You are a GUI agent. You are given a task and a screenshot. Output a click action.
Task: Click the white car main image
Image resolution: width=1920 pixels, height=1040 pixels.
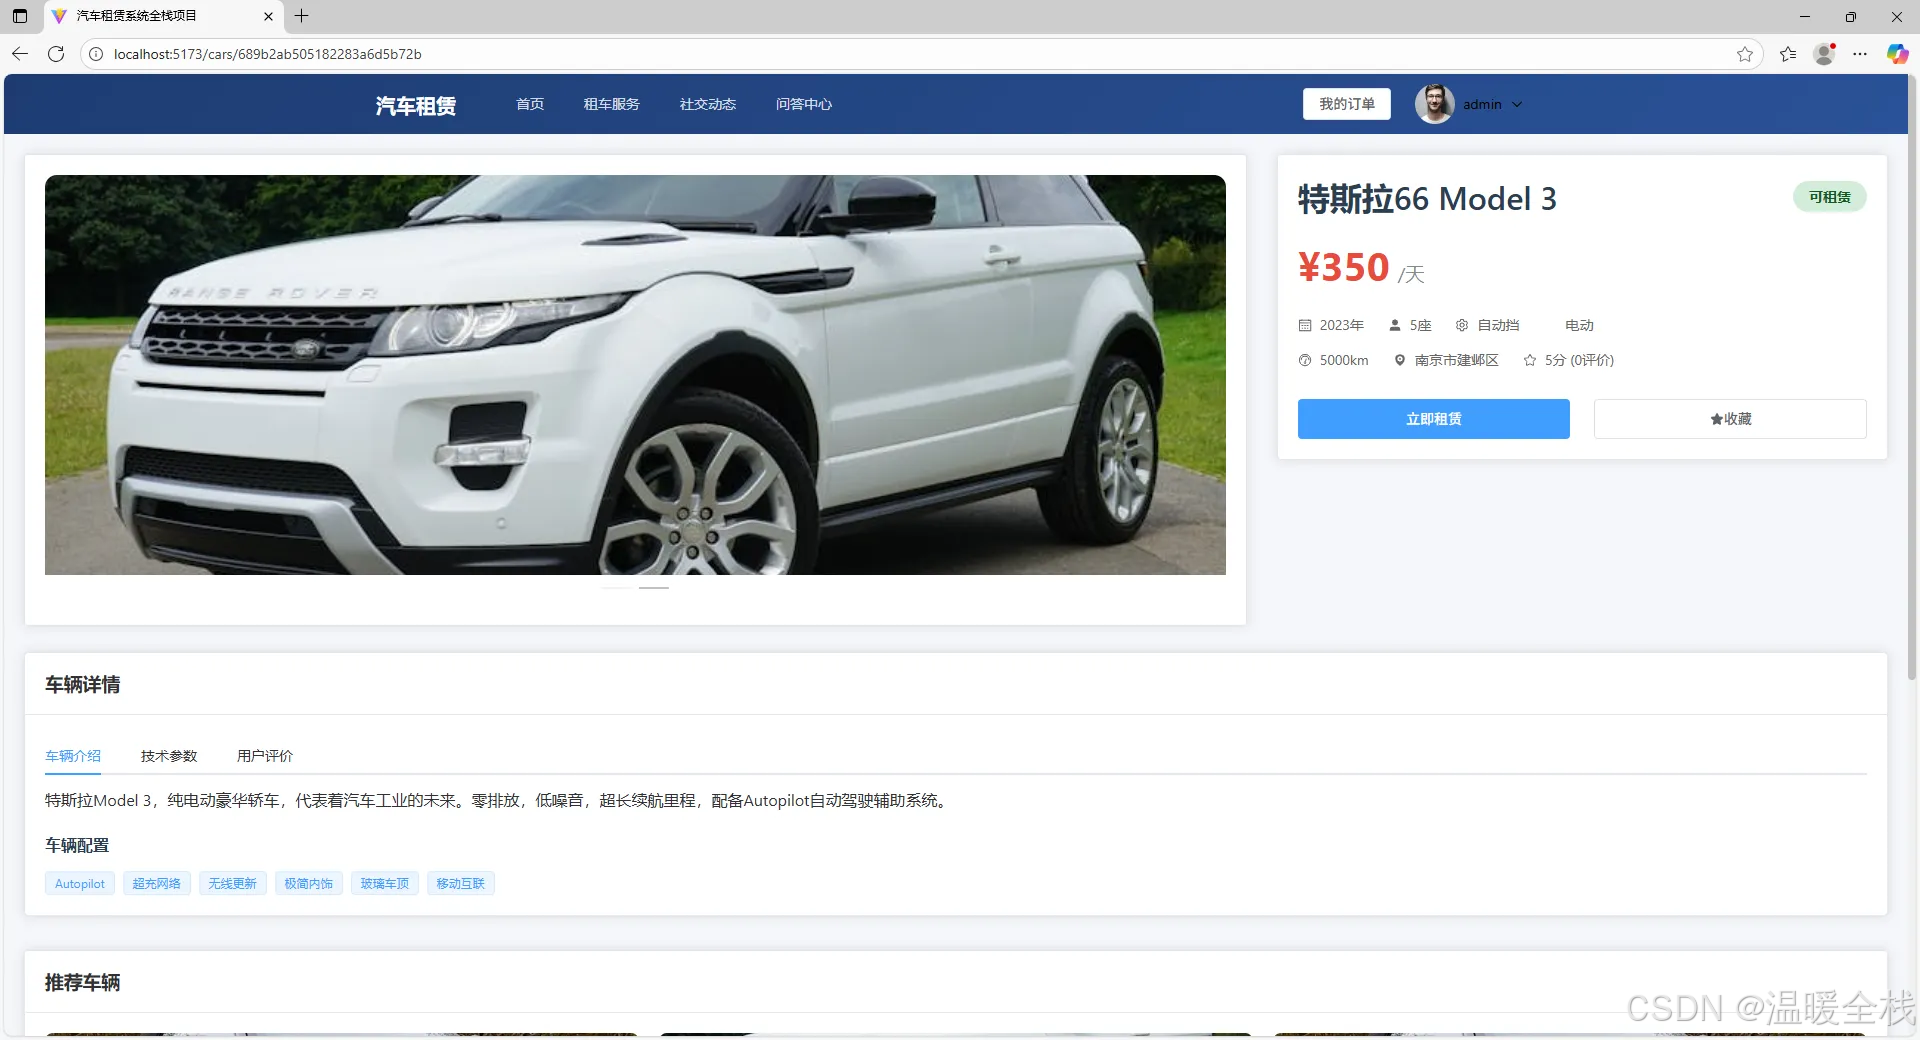tap(635, 375)
